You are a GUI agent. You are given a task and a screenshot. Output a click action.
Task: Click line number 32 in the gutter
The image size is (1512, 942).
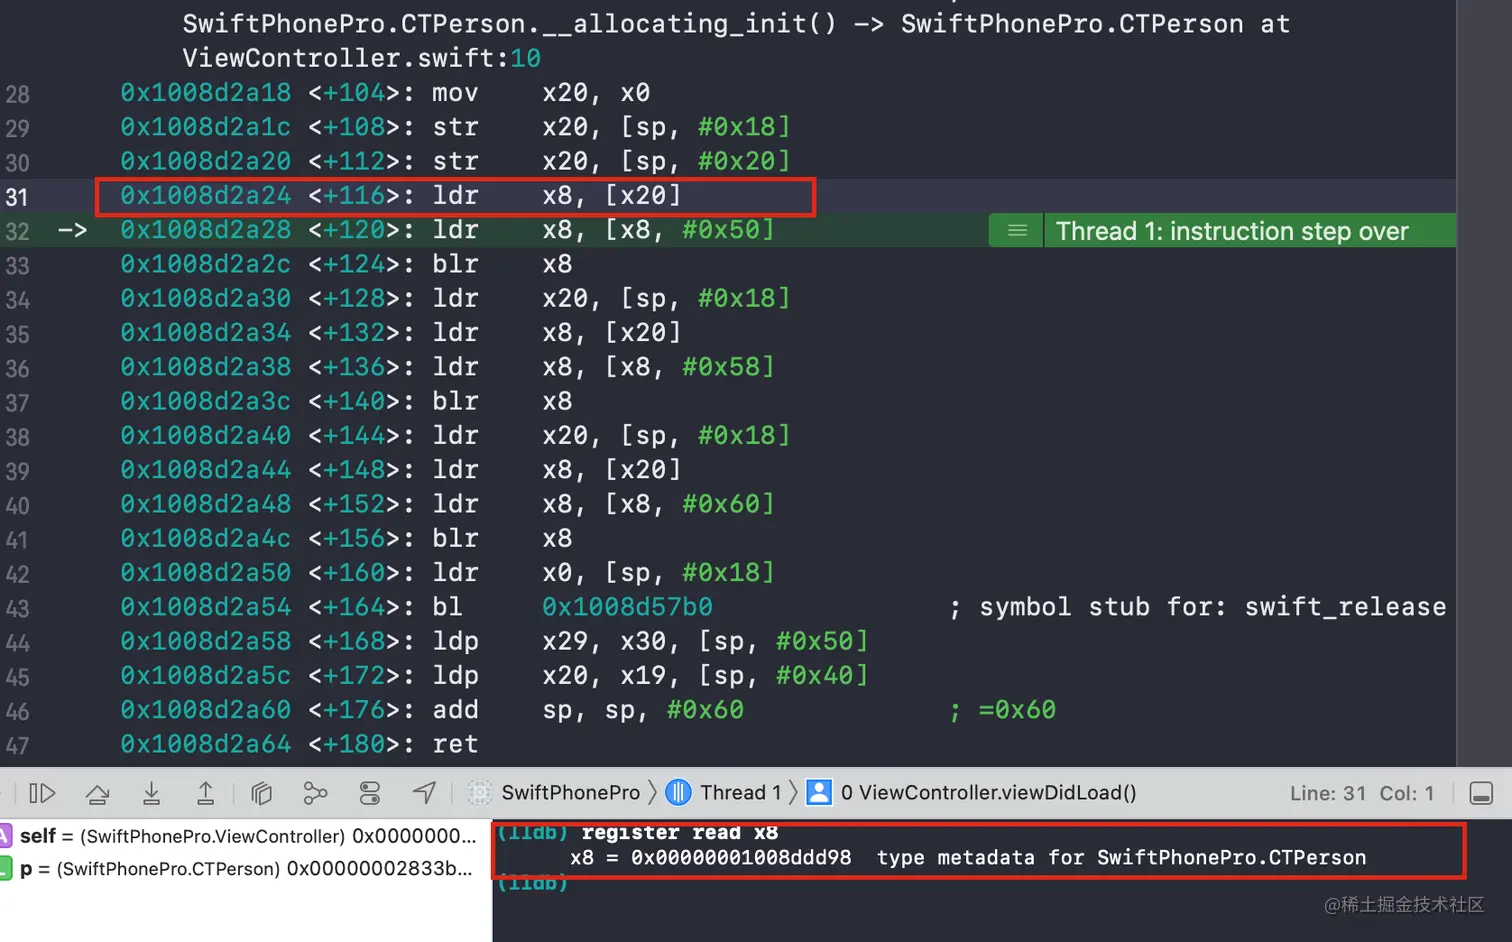pyautogui.click(x=18, y=232)
